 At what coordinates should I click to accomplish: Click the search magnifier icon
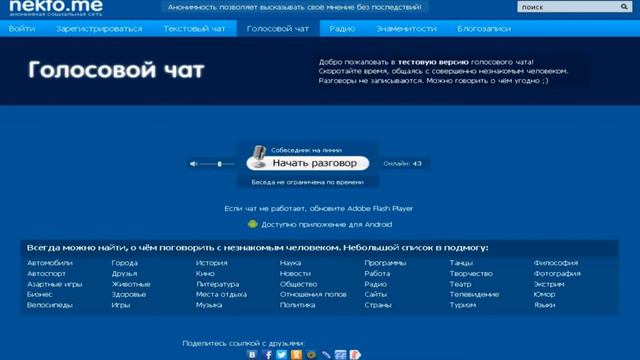624,7
